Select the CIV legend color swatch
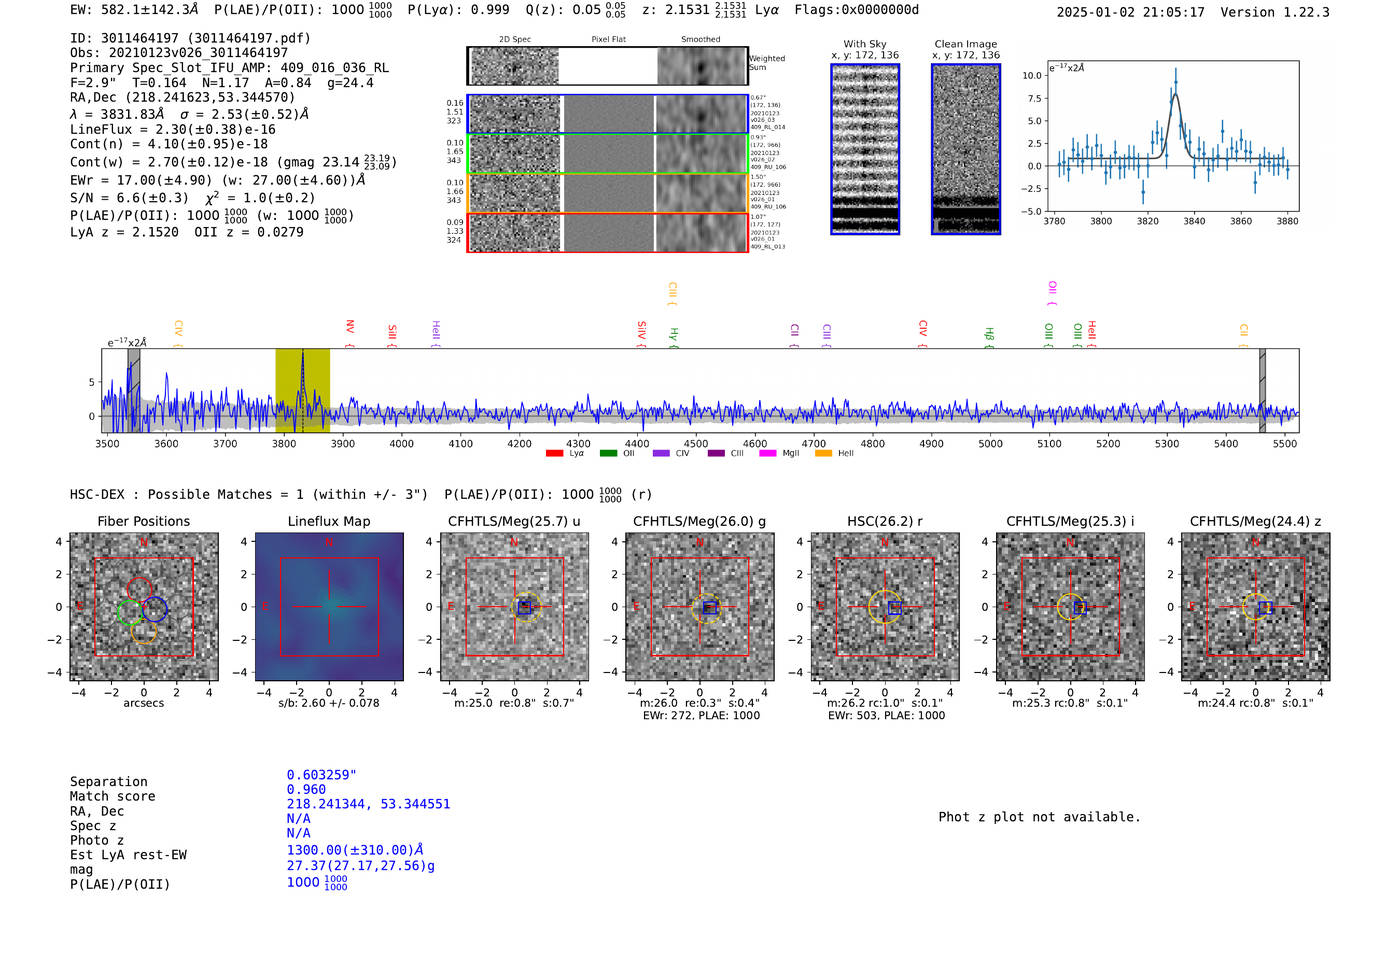This screenshot has height=953, width=1400. pos(661,453)
